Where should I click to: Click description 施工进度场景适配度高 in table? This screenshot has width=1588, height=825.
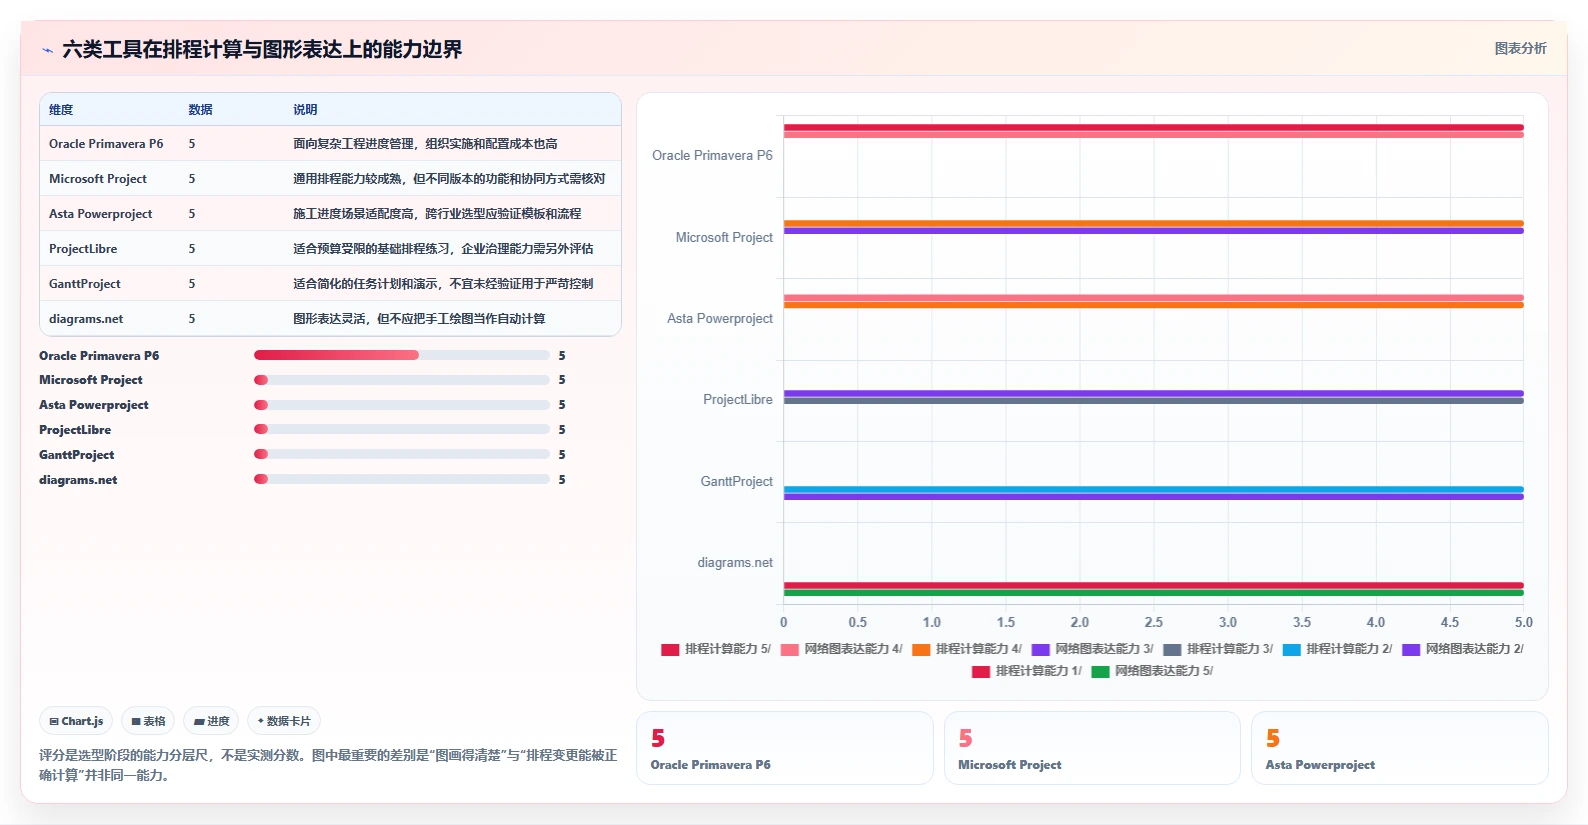coord(437,214)
